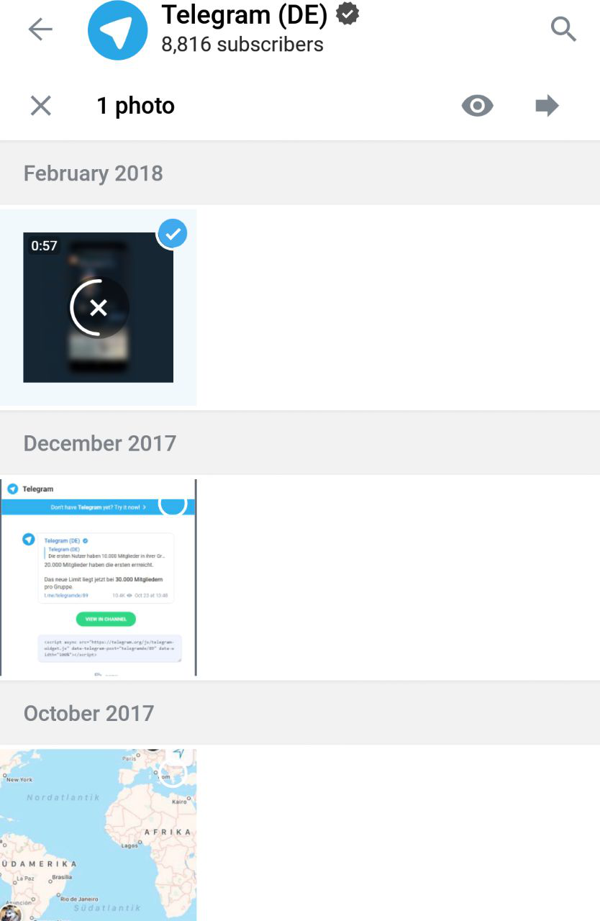Viewport: 600px width, 921px height.
Task: Tap the verified badge next to Telegram (DE)
Action: 347,14
